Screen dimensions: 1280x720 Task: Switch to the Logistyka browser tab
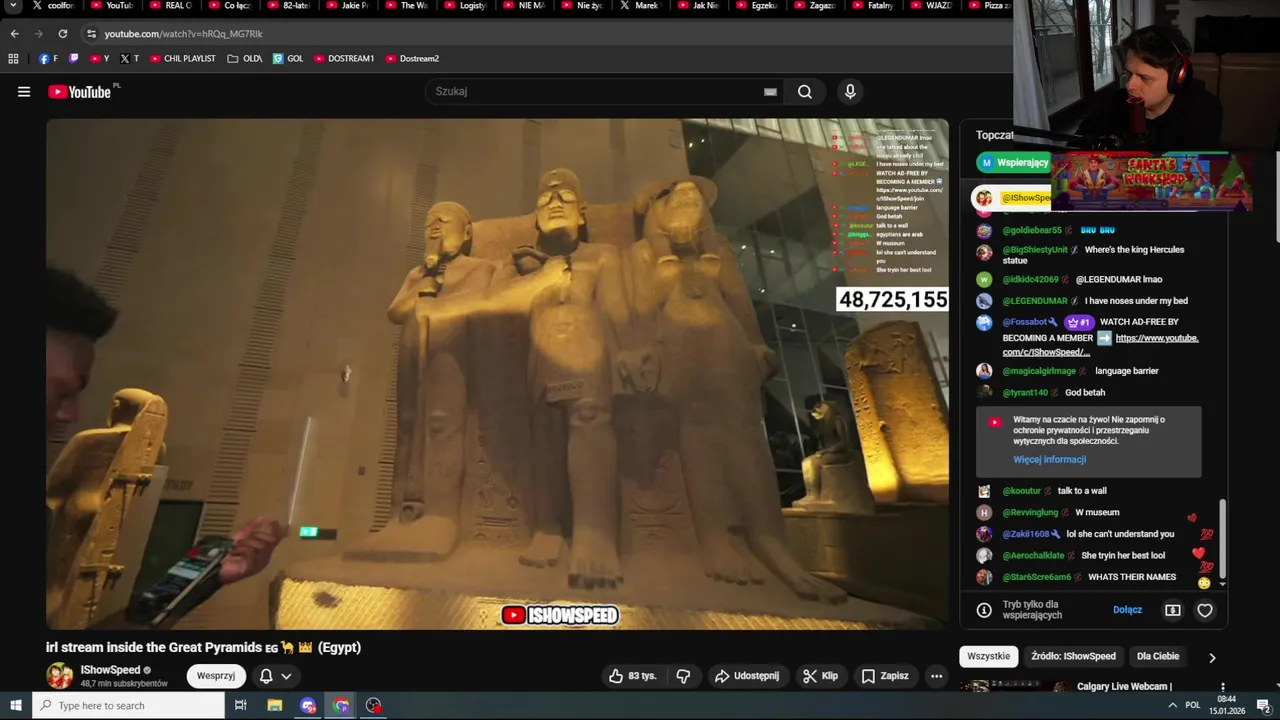point(464,6)
